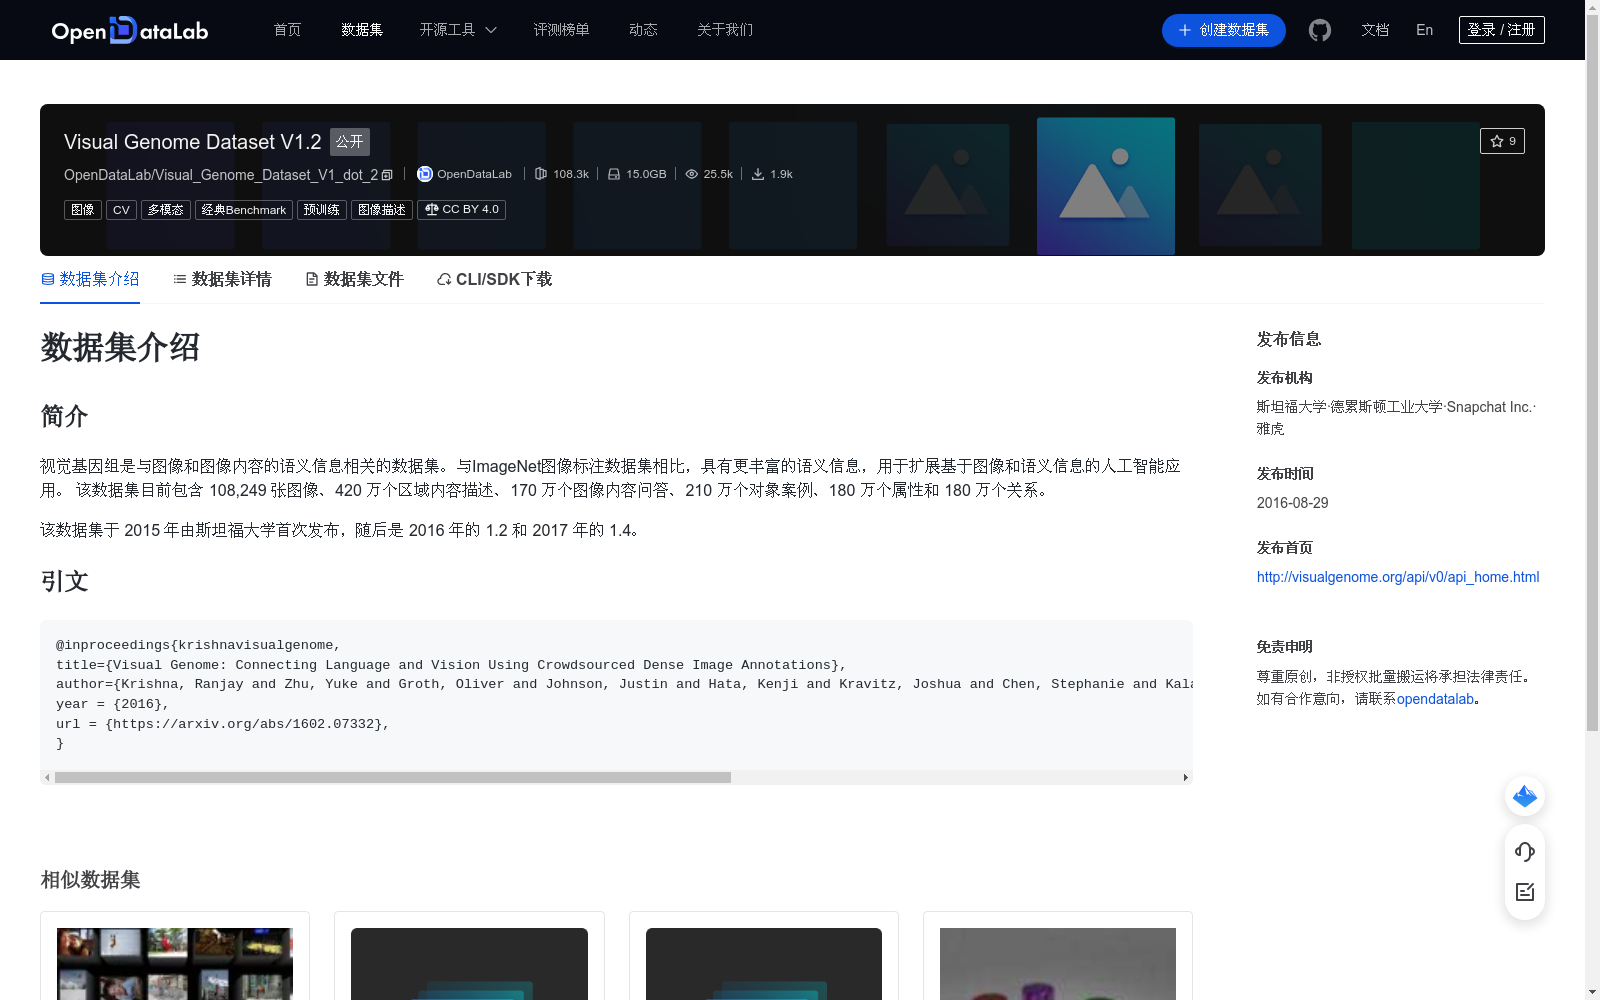Click the 2016-08-29 publish date
Screen dimensions: 1600x1000
[x=1293, y=503]
